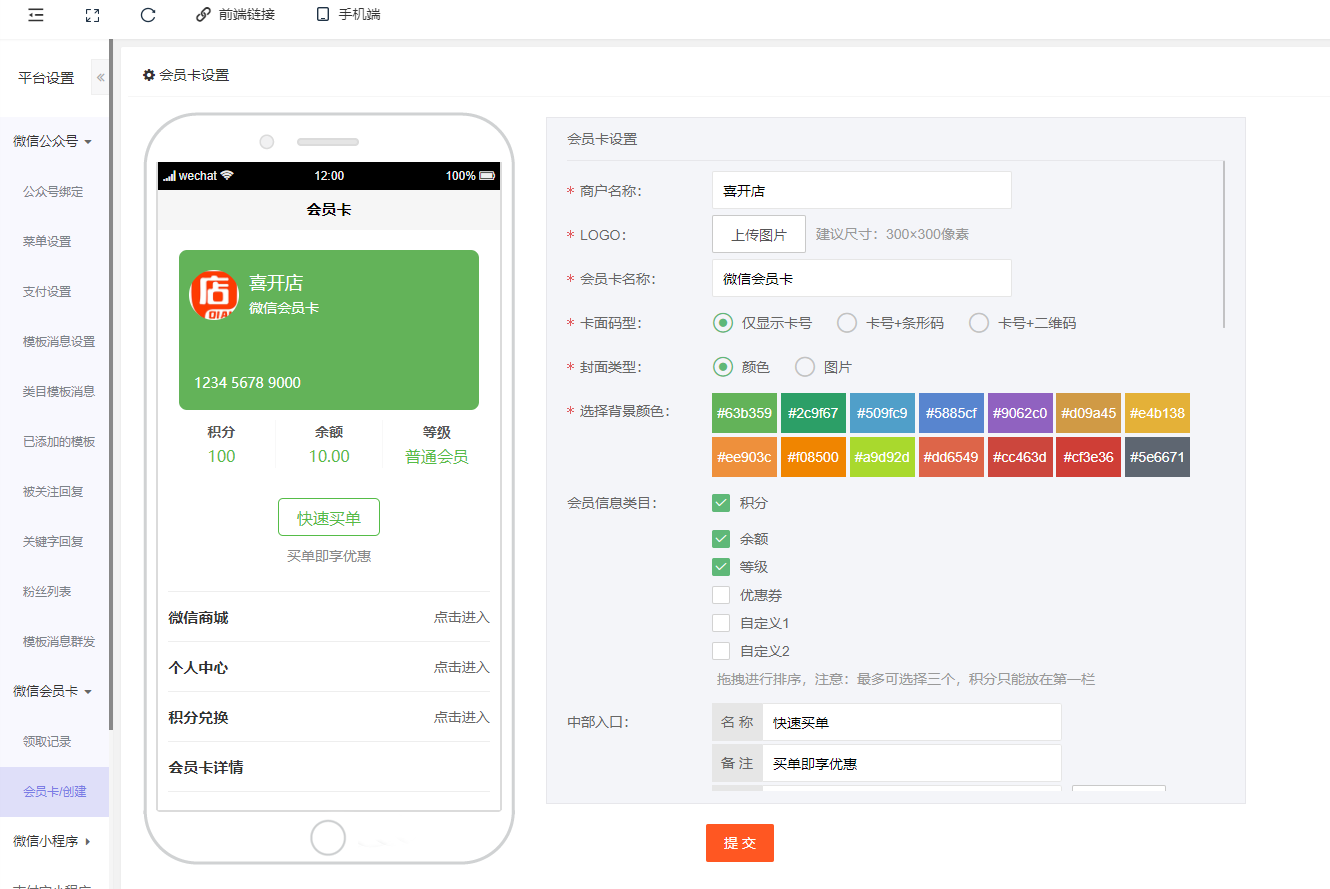Open 领取记录 menu item
This screenshot has width=1330, height=889.
tap(47, 741)
